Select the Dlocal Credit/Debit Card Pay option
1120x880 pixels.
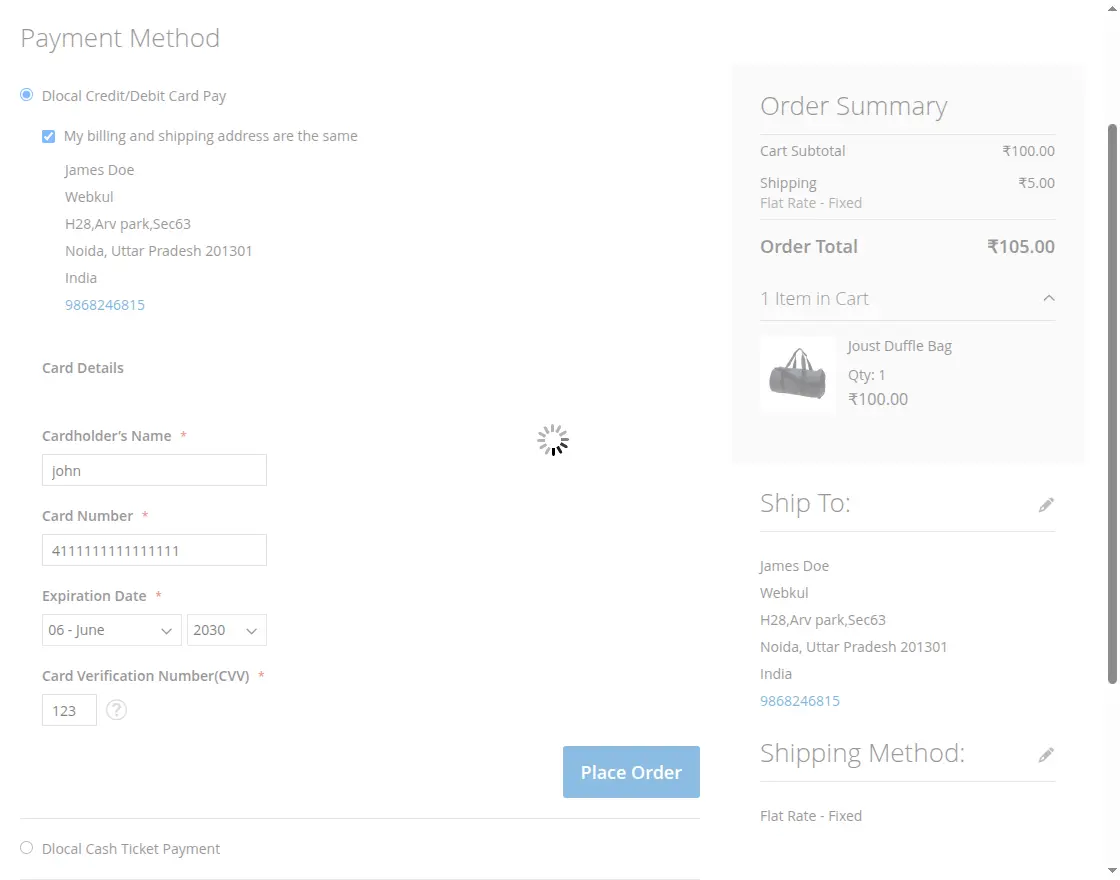pyautogui.click(x=25, y=95)
